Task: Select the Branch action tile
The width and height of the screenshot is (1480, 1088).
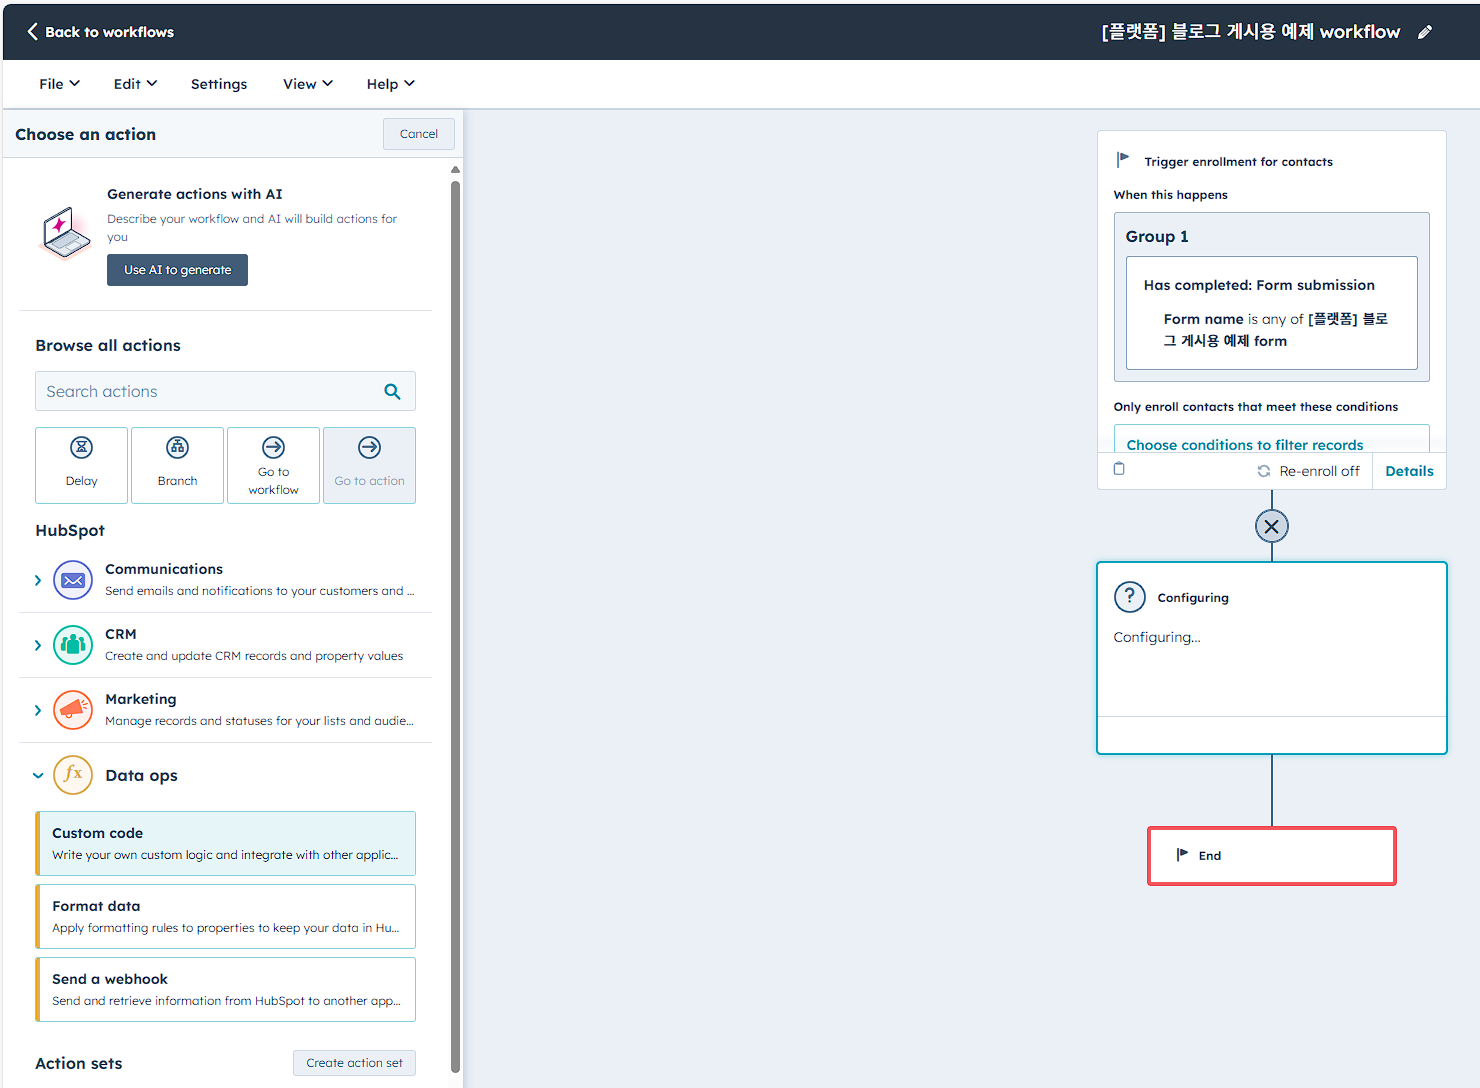Action: [177, 465]
